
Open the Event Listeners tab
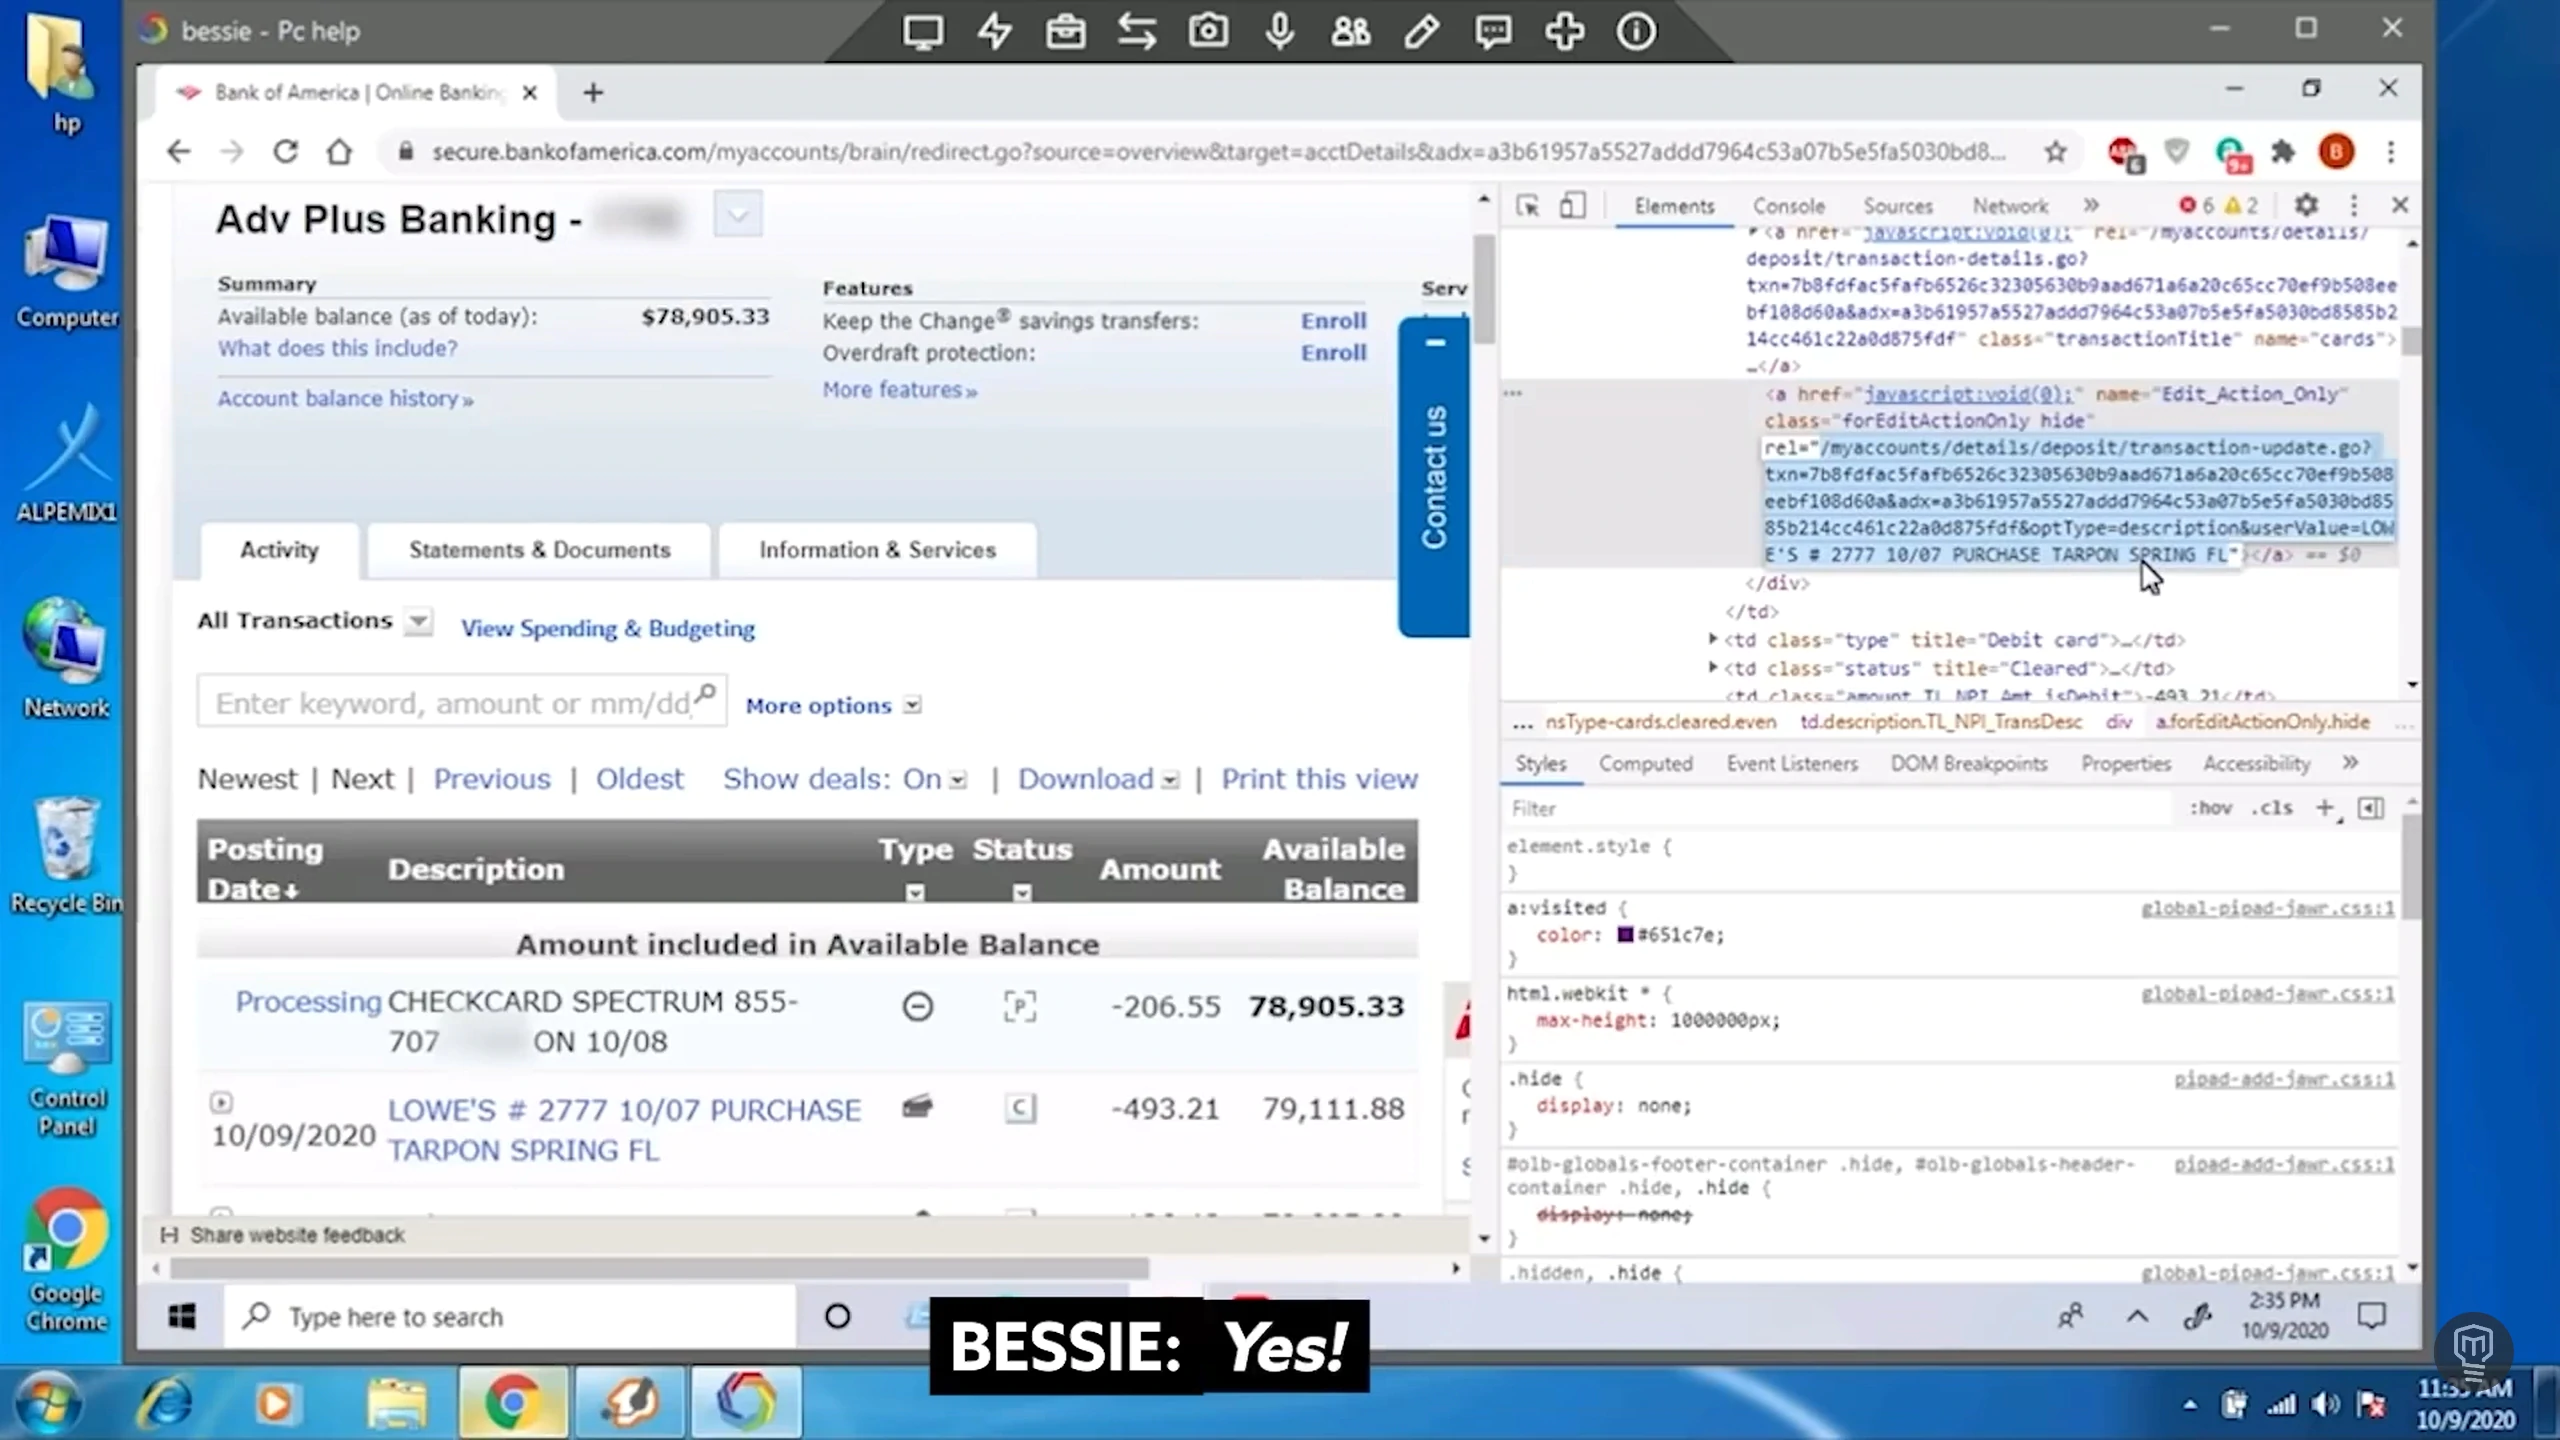click(x=1791, y=764)
